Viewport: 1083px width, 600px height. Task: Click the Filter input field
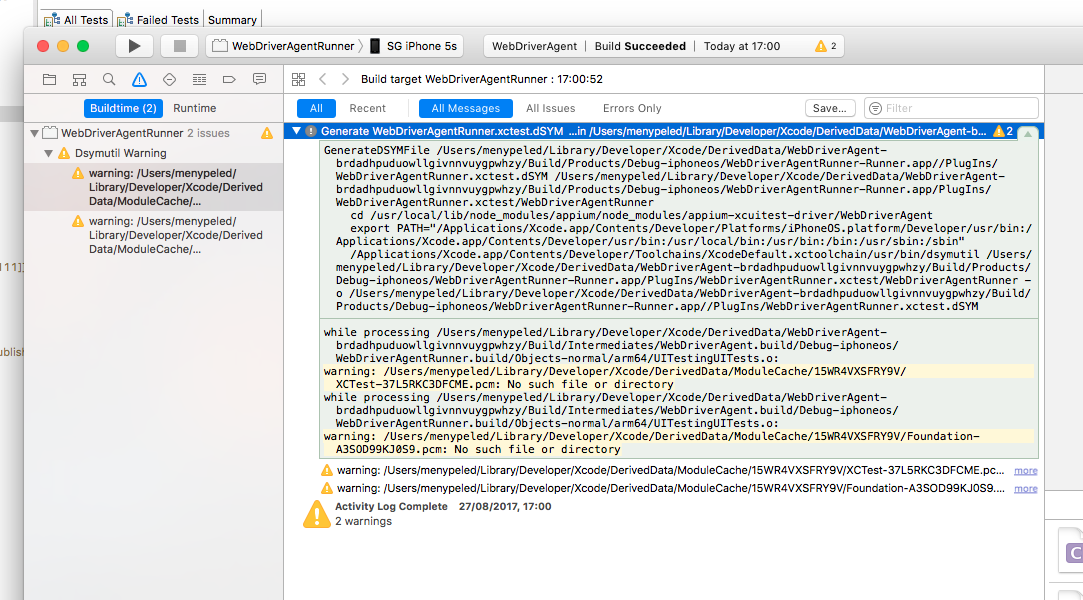pyautogui.click(x=952, y=108)
